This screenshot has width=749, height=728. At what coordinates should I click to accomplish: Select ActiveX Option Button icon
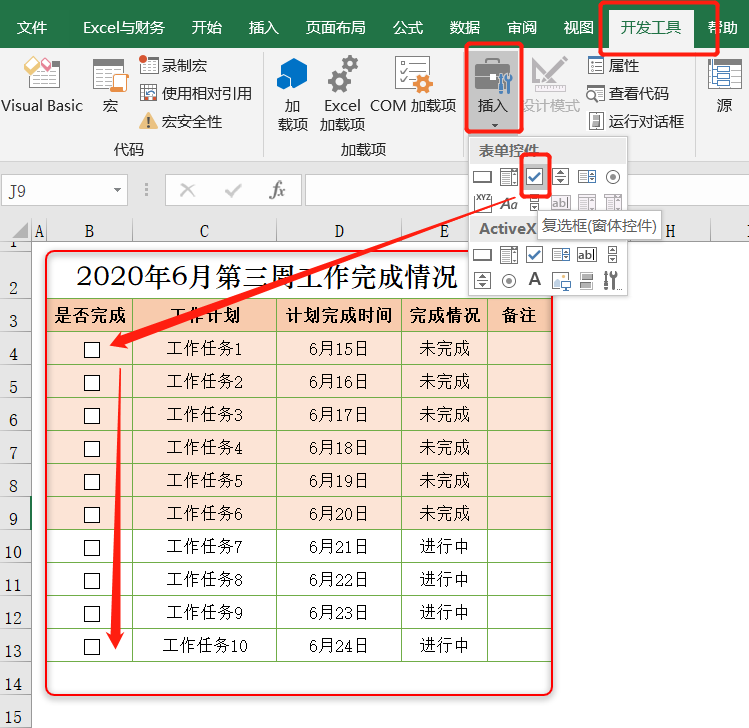click(x=509, y=281)
